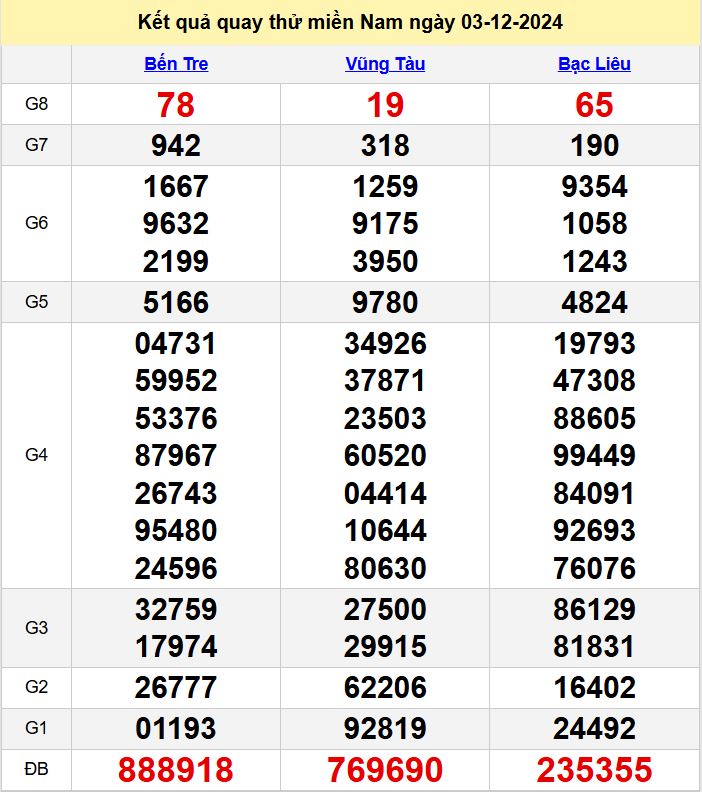
Task: Click G7 number 190
Action: point(594,146)
